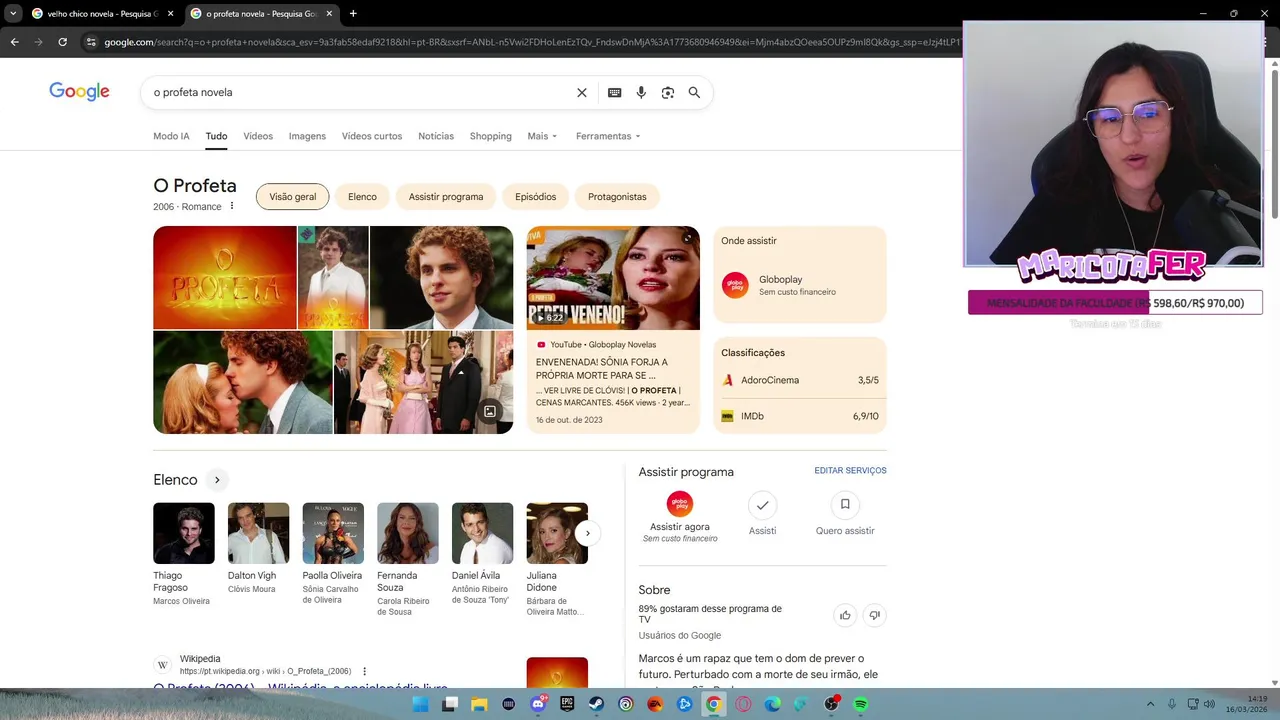This screenshot has width=1280, height=720.
Task: Open Epic Games Launcher from taskbar
Action: 567,704
